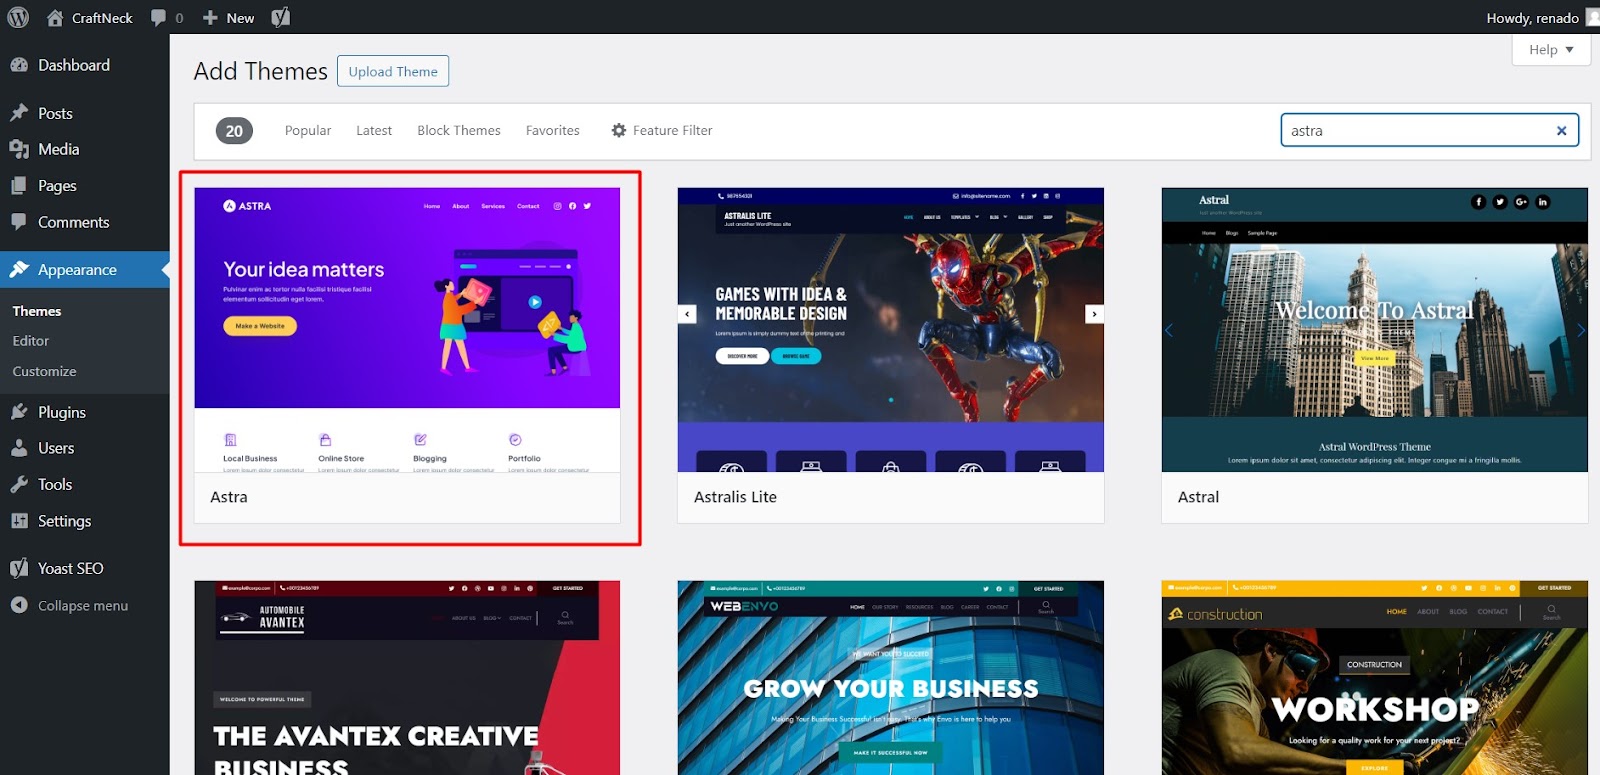Open the Tools menu
The height and width of the screenshot is (775, 1600).
55,484
